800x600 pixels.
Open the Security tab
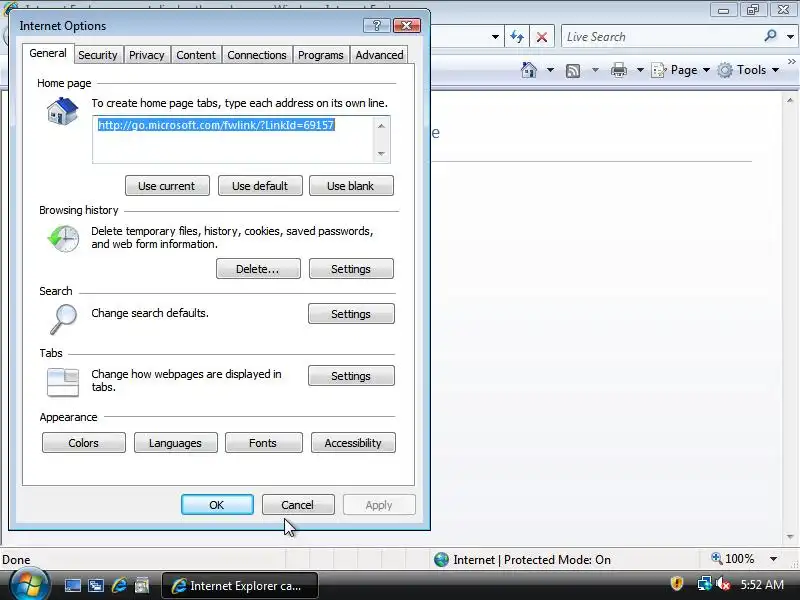click(97, 55)
